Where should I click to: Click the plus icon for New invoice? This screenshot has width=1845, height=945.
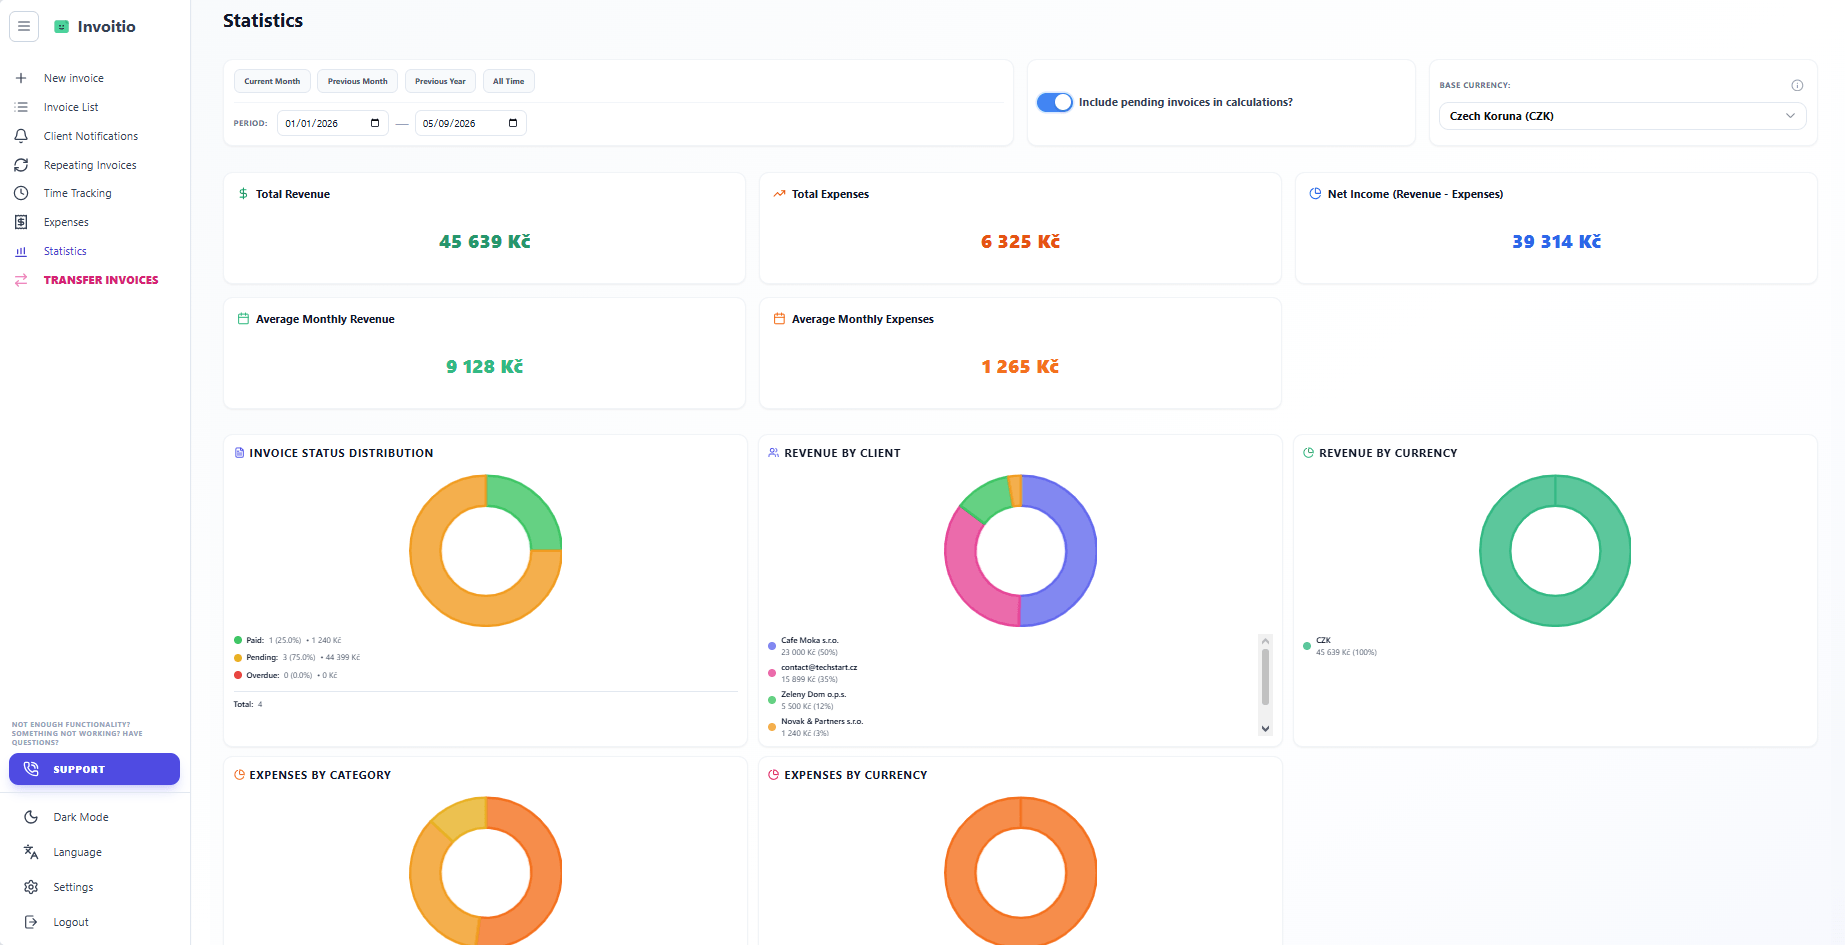[21, 78]
